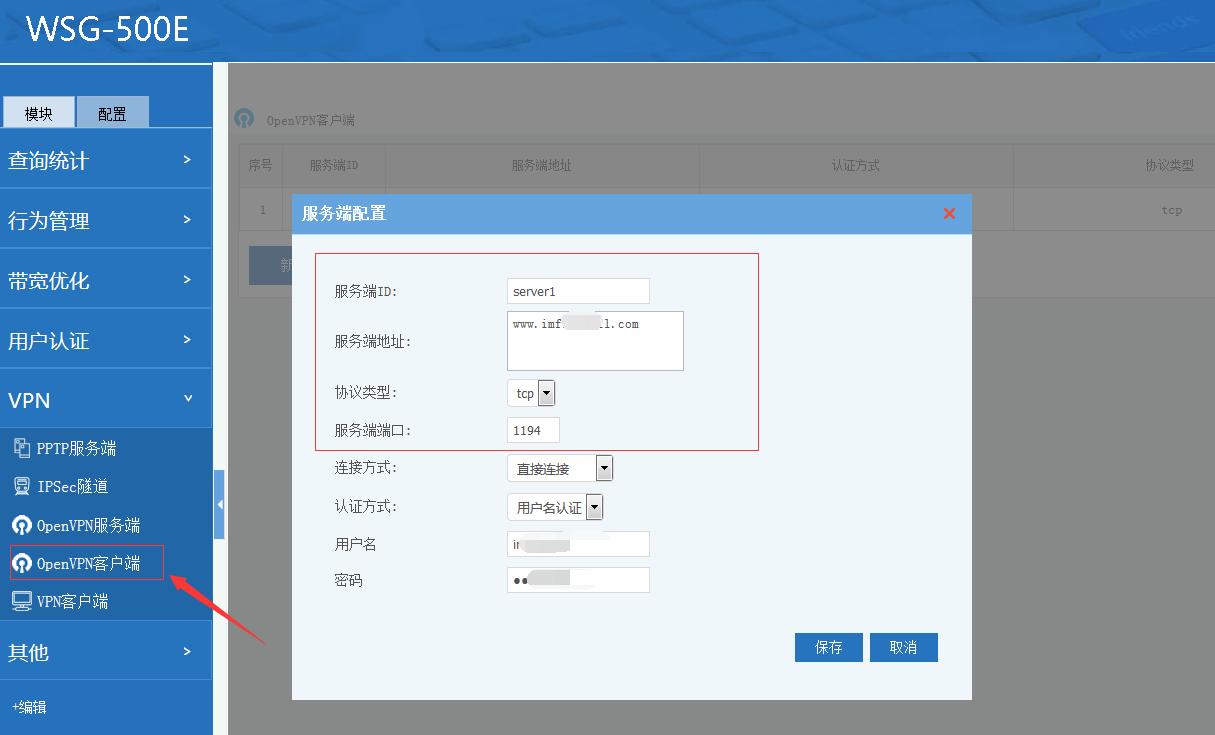This screenshot has width=1215, height=735.
Task: Switch to the 配置 tab
Action: 112,112
